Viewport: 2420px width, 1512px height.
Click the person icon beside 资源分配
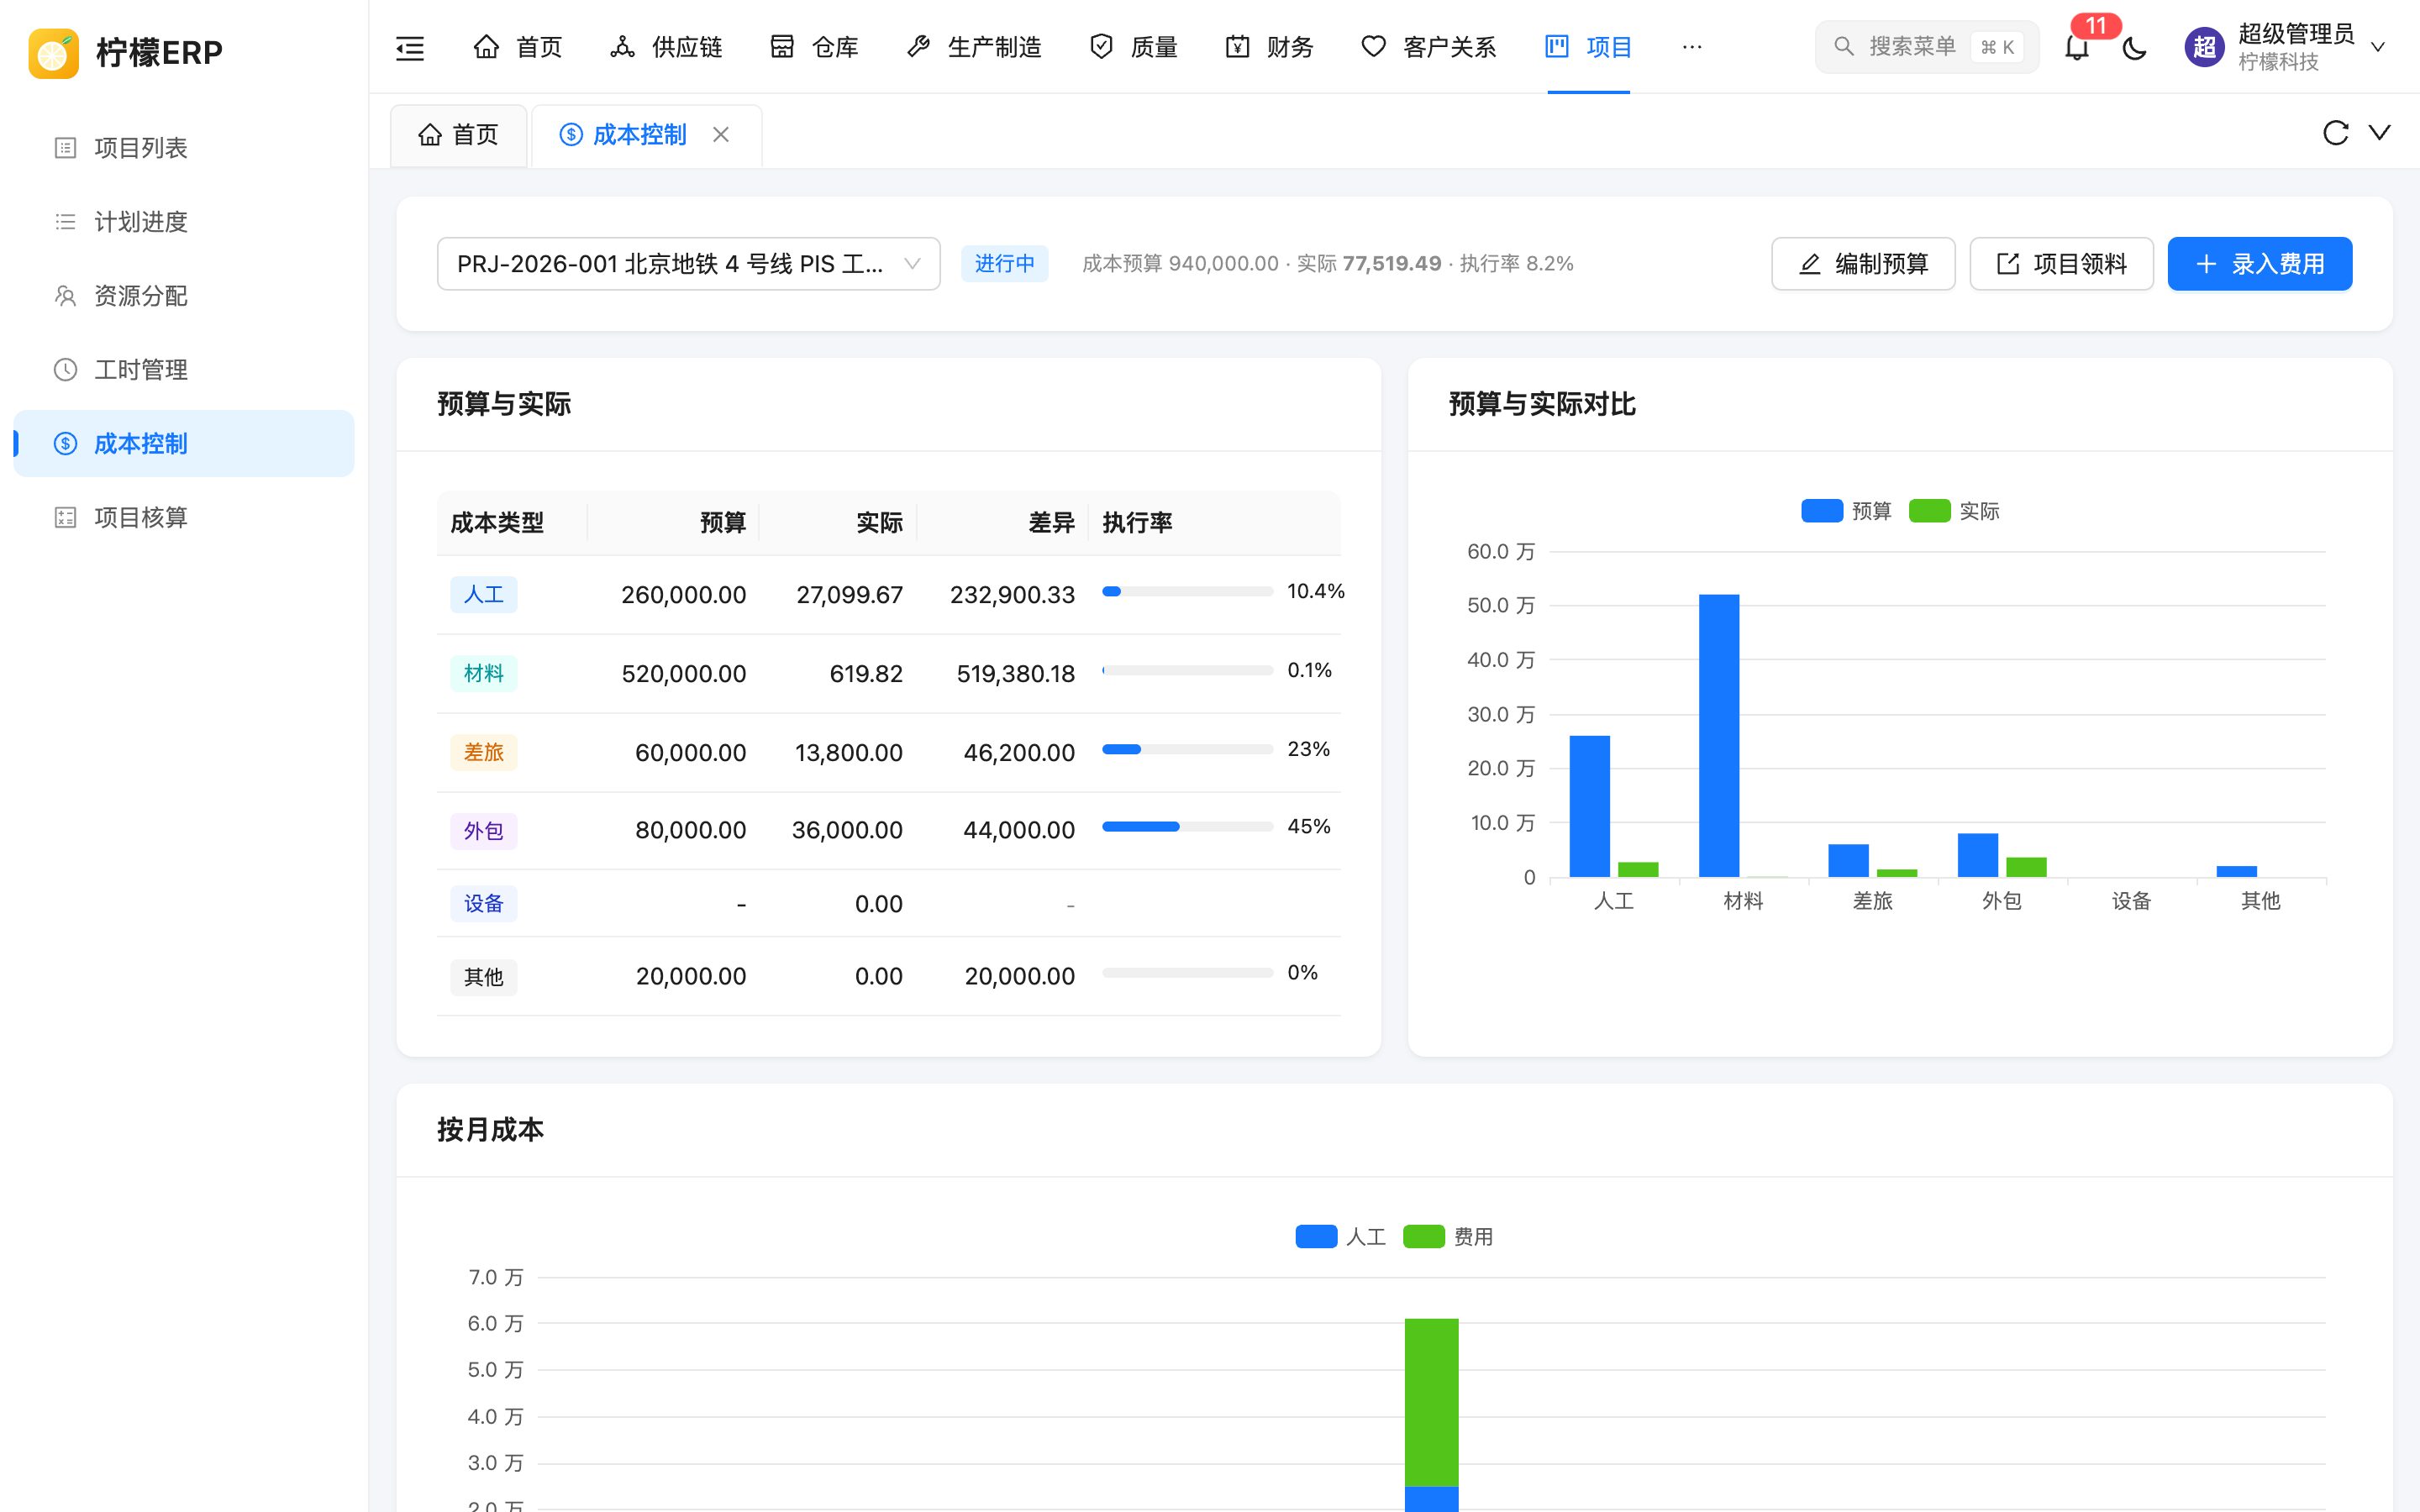(x=65, y=296)
